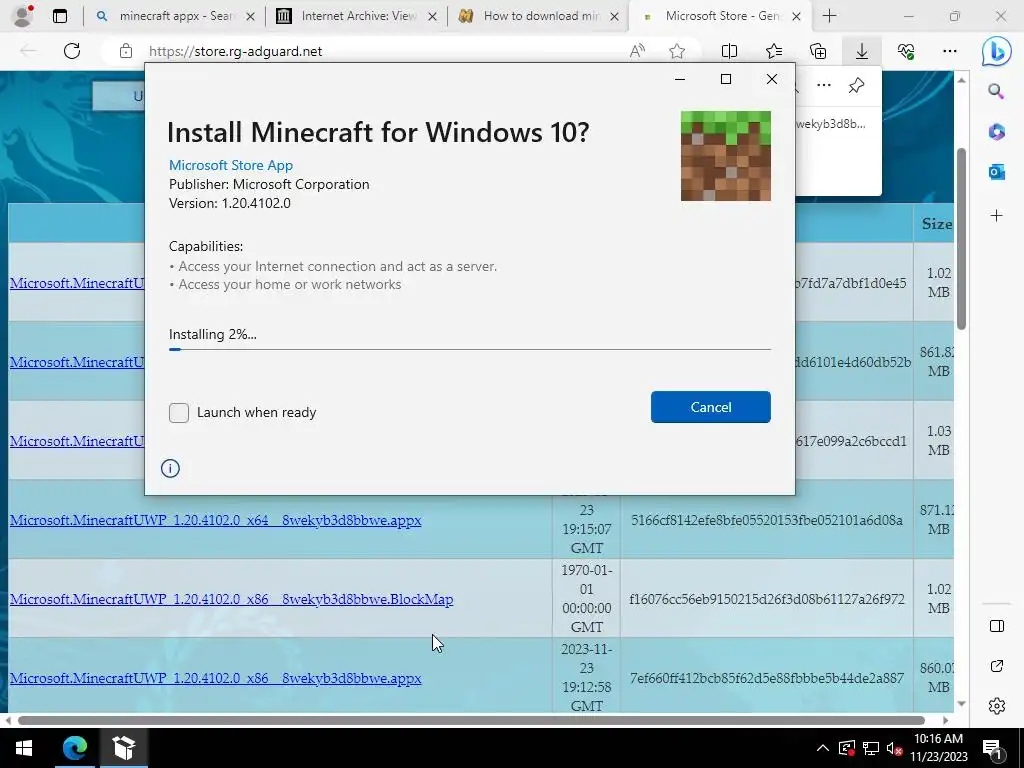Viewport: 1024px width, 768px height.
Task: Toggle the sidebar layout icon
Action: (x=997, y=626)
